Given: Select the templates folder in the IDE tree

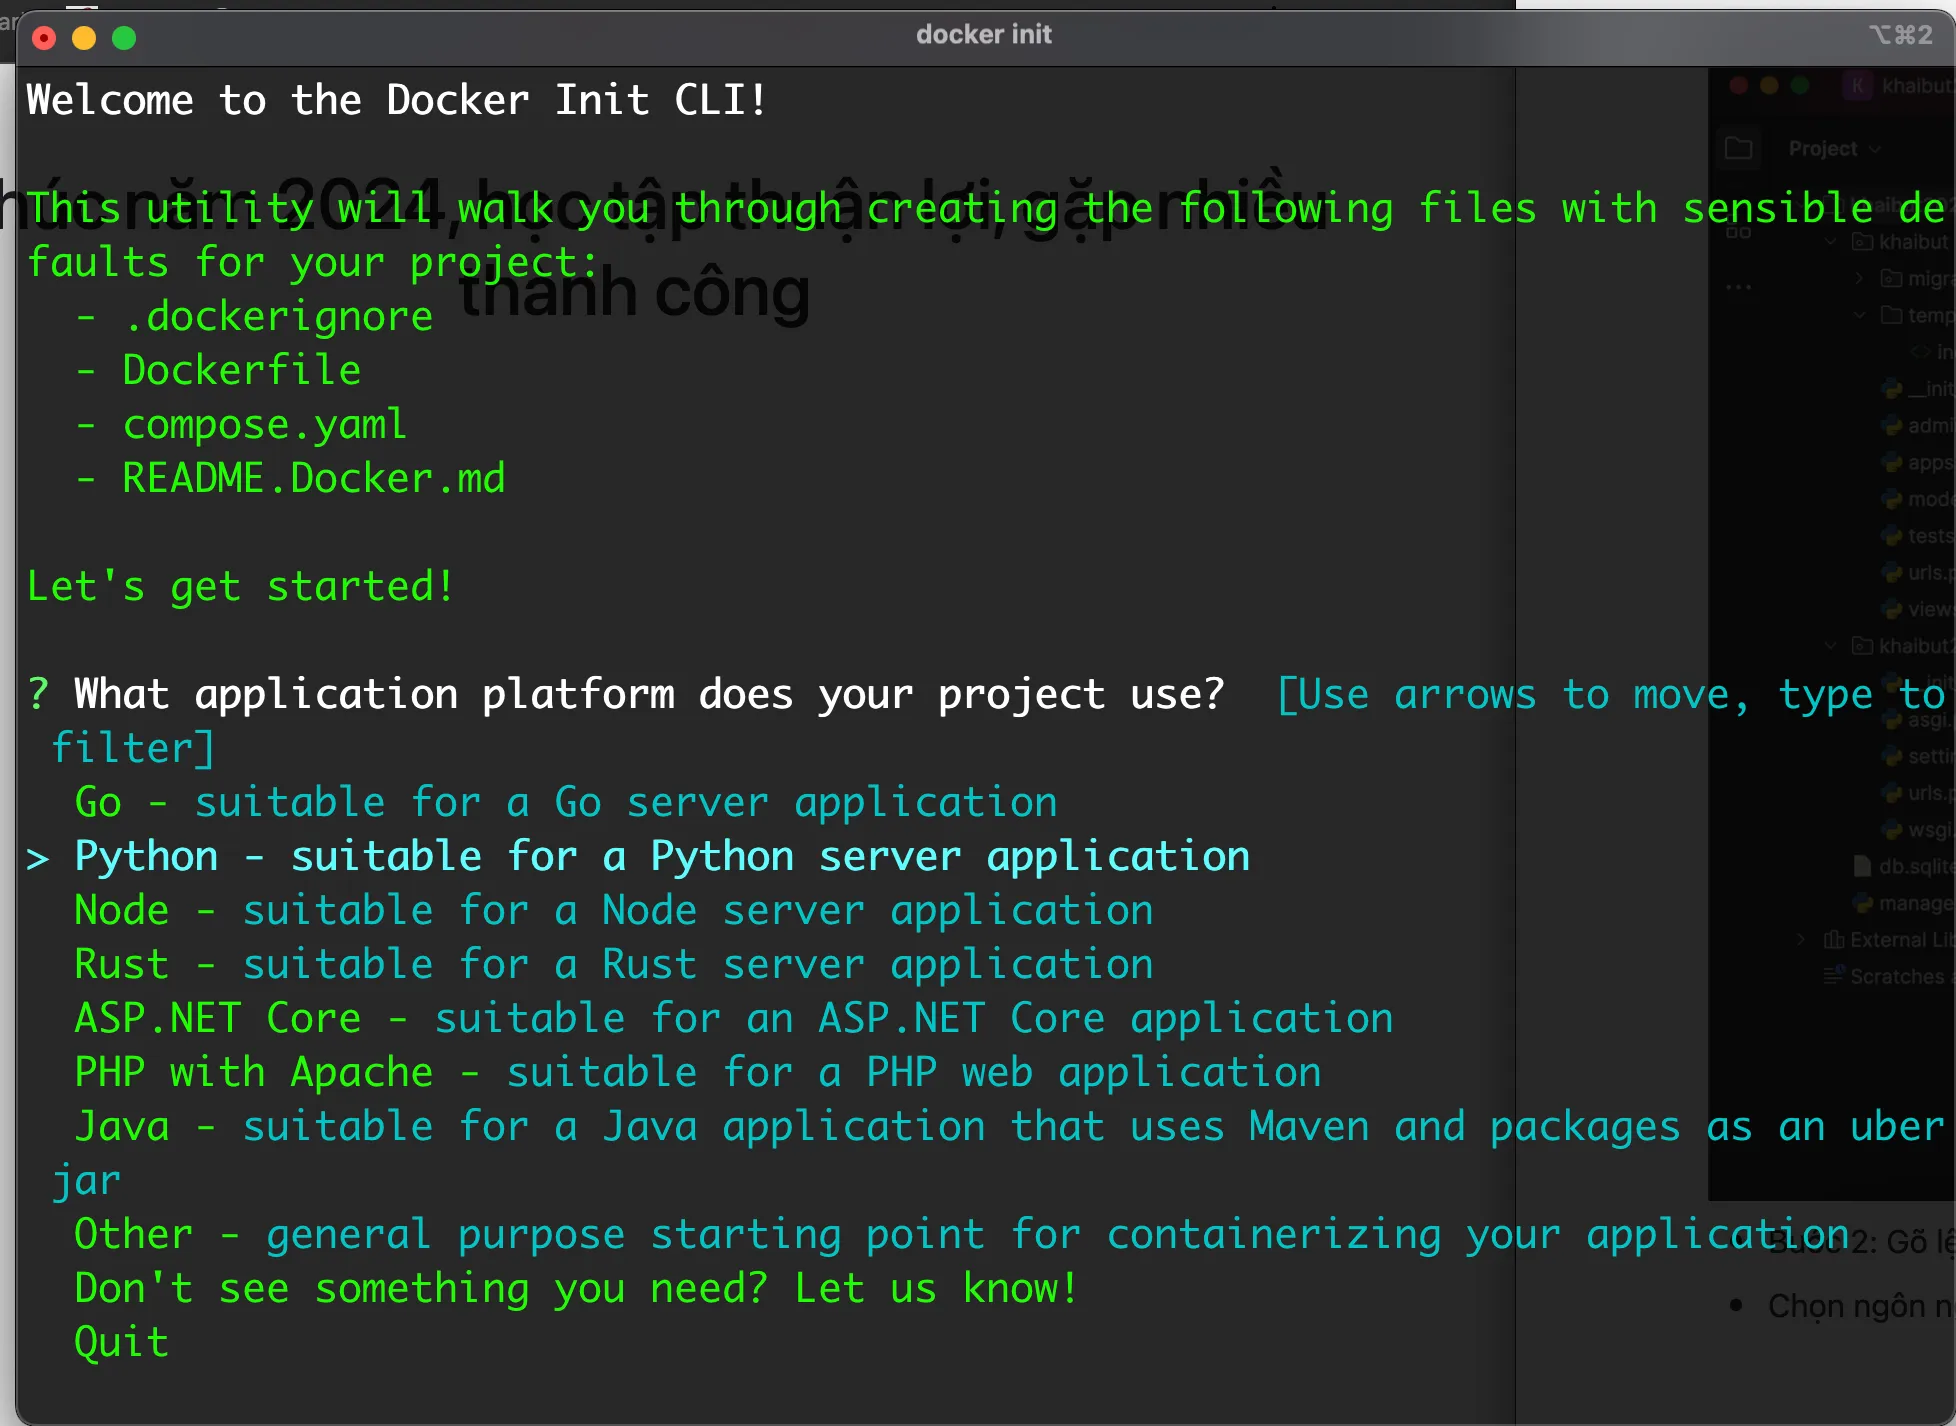Looking at the screenshot, I should click(x=1917, y=315).
